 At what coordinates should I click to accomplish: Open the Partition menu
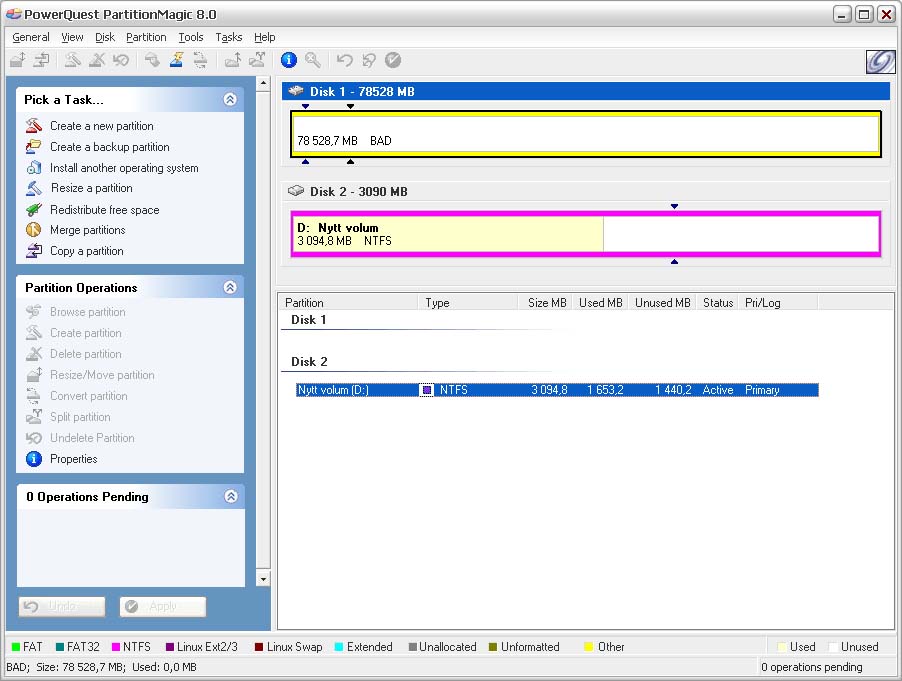tap(146, 37)
